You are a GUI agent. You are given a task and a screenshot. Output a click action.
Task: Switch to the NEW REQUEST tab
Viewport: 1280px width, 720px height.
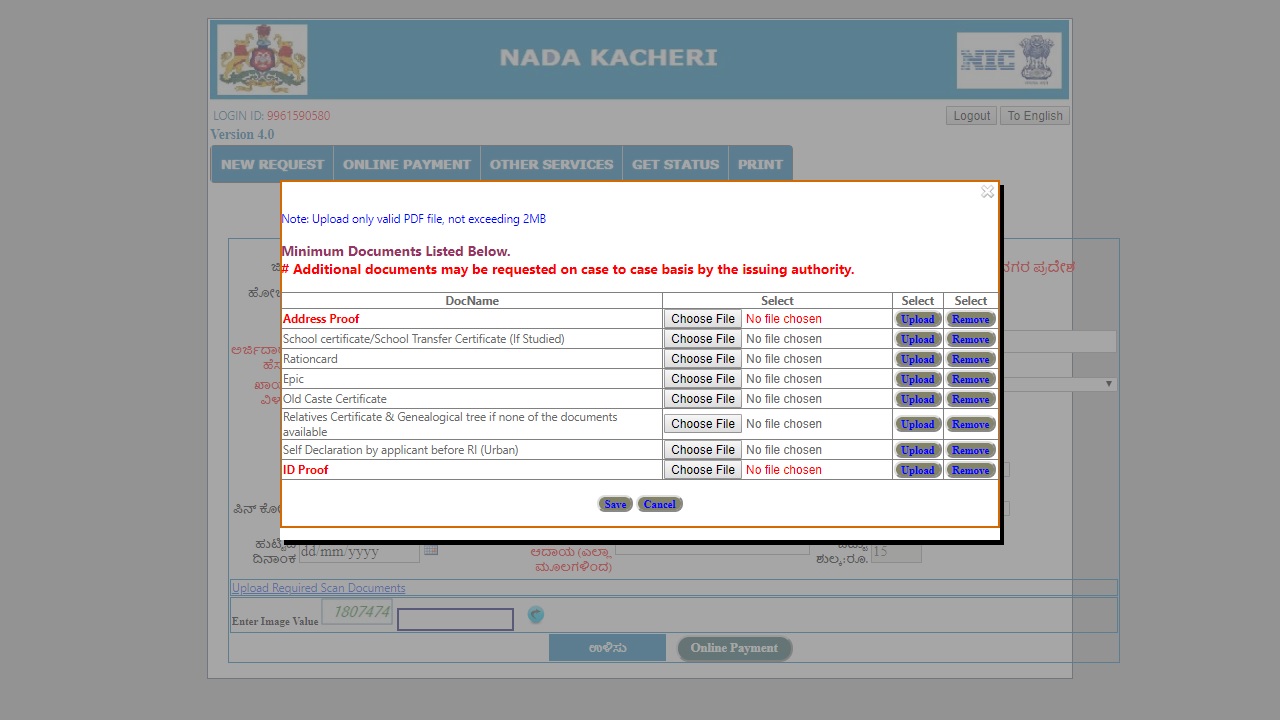tap(271, 163)
